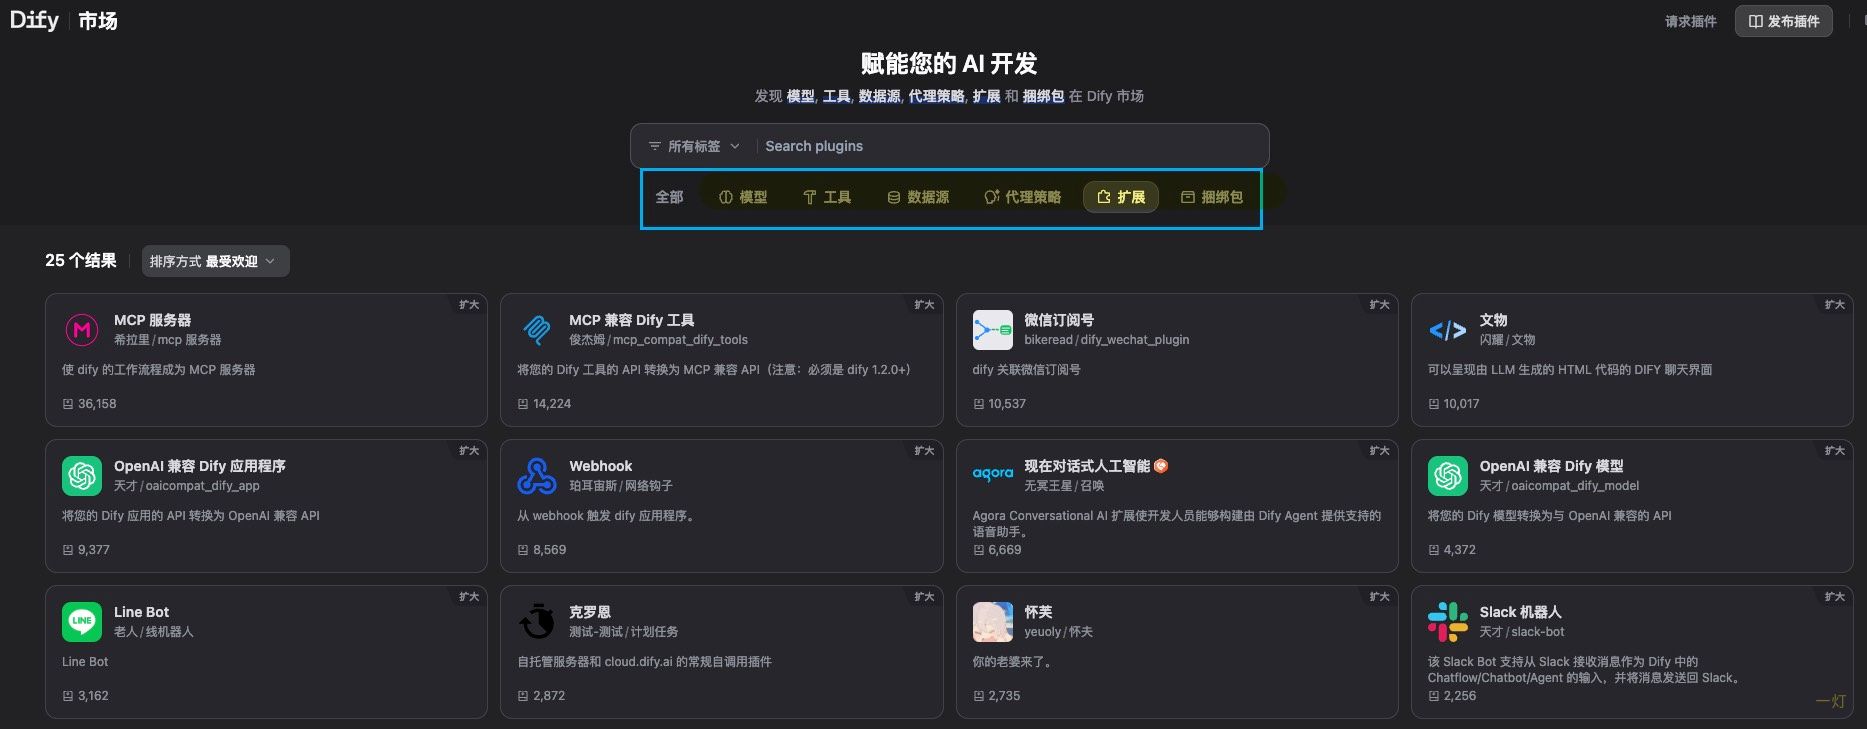The width and height of the screenshot is (1867, 729).
Task: Click the 克罗恩 stopwatch icon
Action: pyautogui.click(x=537, y=621)
